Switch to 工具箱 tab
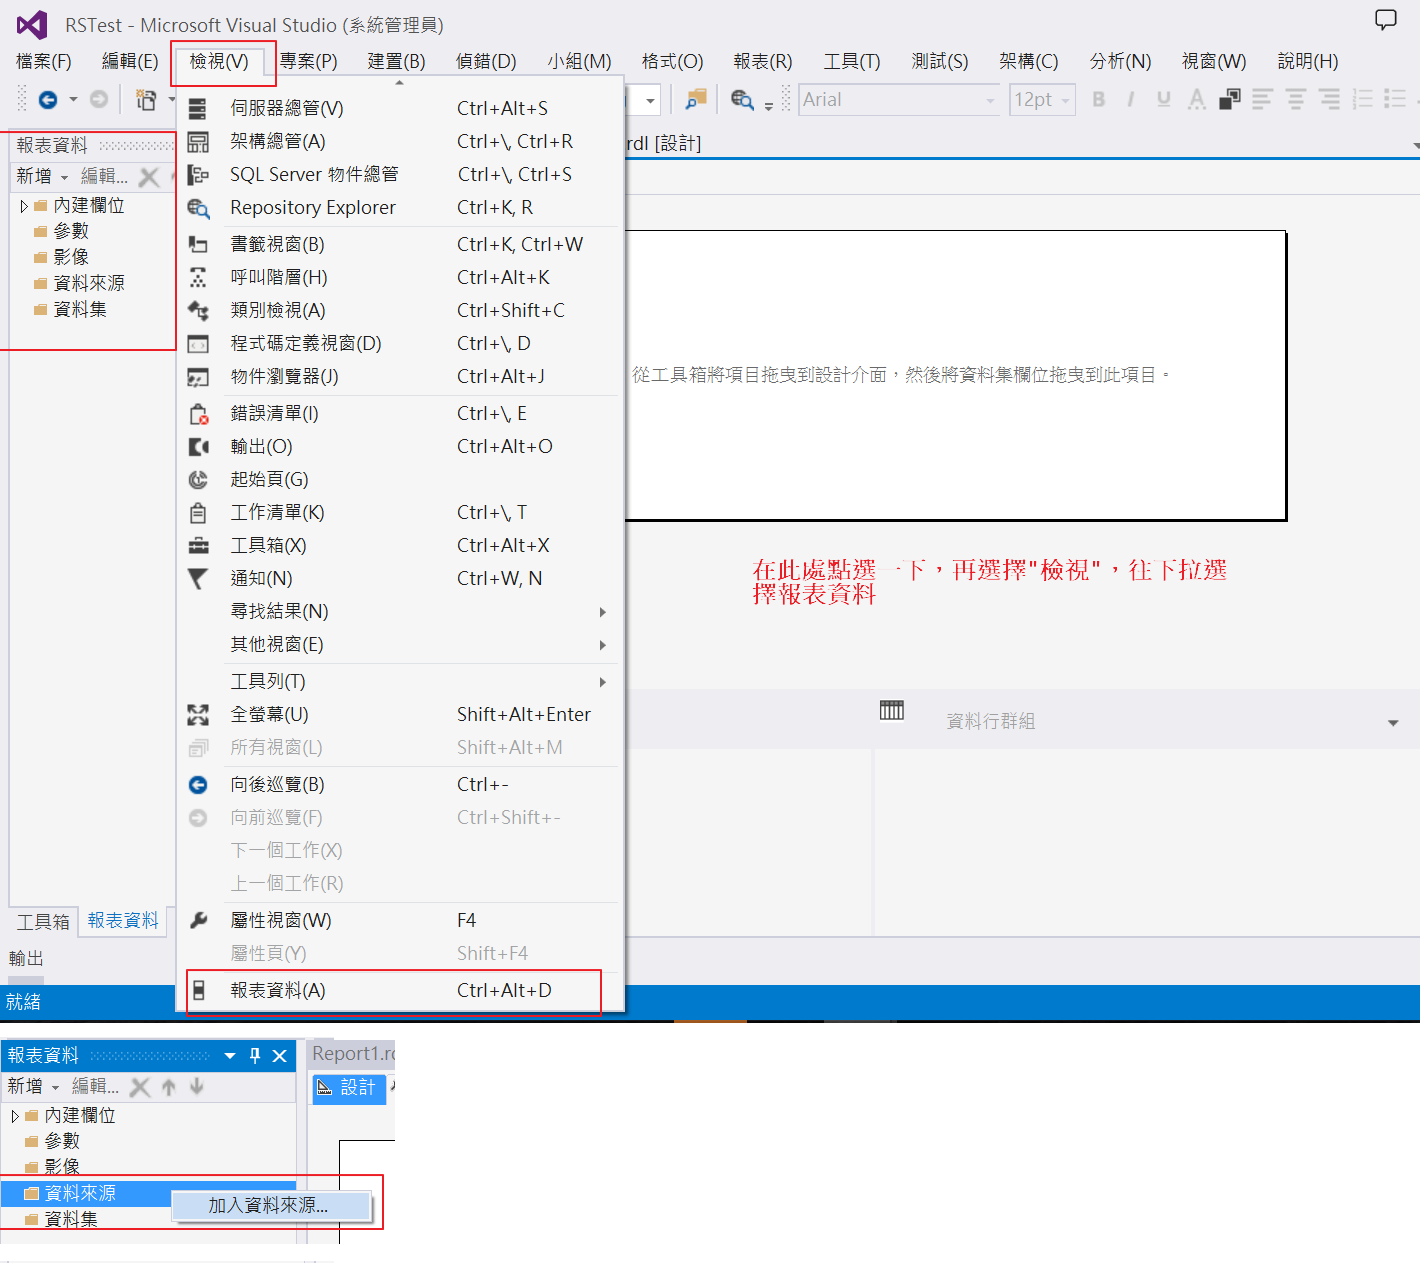1428x1263 pixels. [x=43, y=922]
